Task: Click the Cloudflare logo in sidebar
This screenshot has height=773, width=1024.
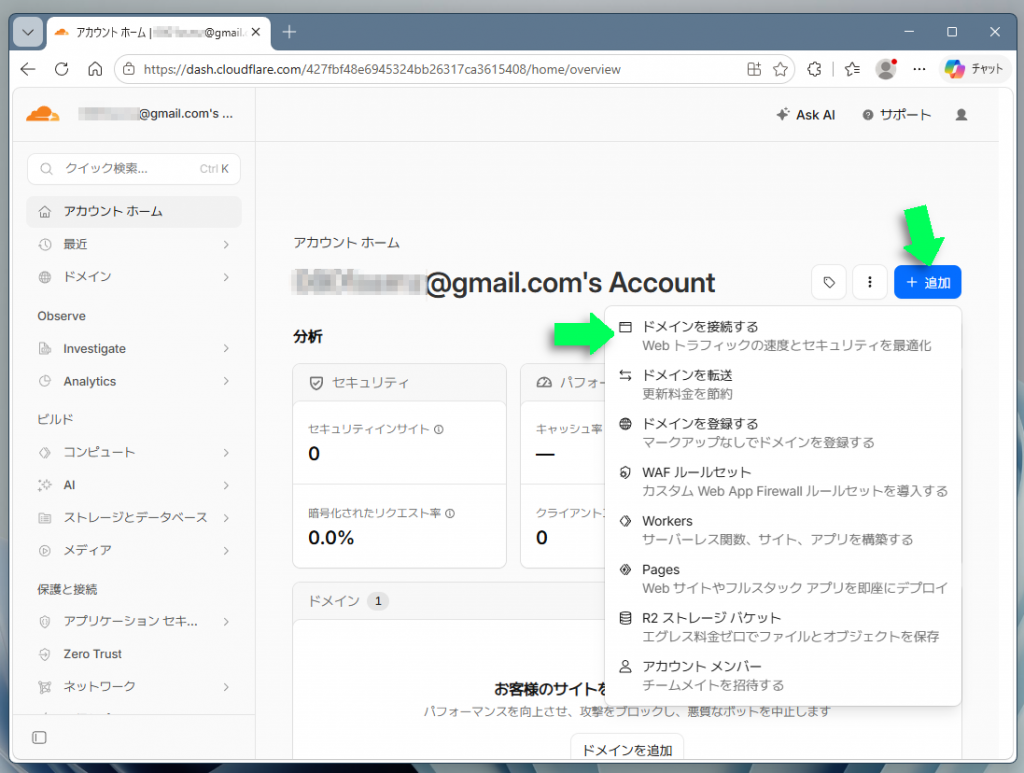Action: (x=42, y=114)
